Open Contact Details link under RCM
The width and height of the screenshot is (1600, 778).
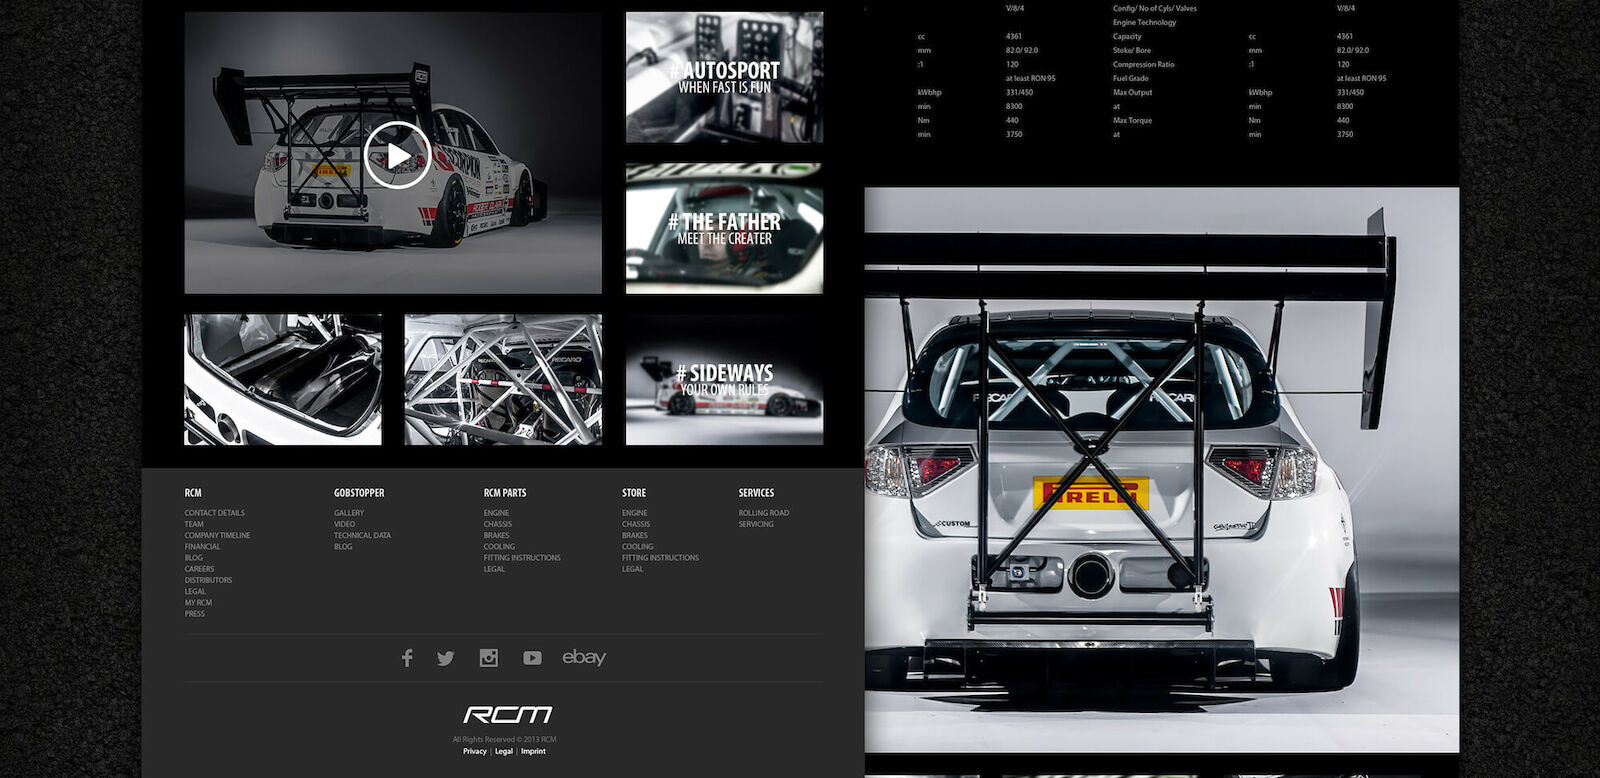214,513
